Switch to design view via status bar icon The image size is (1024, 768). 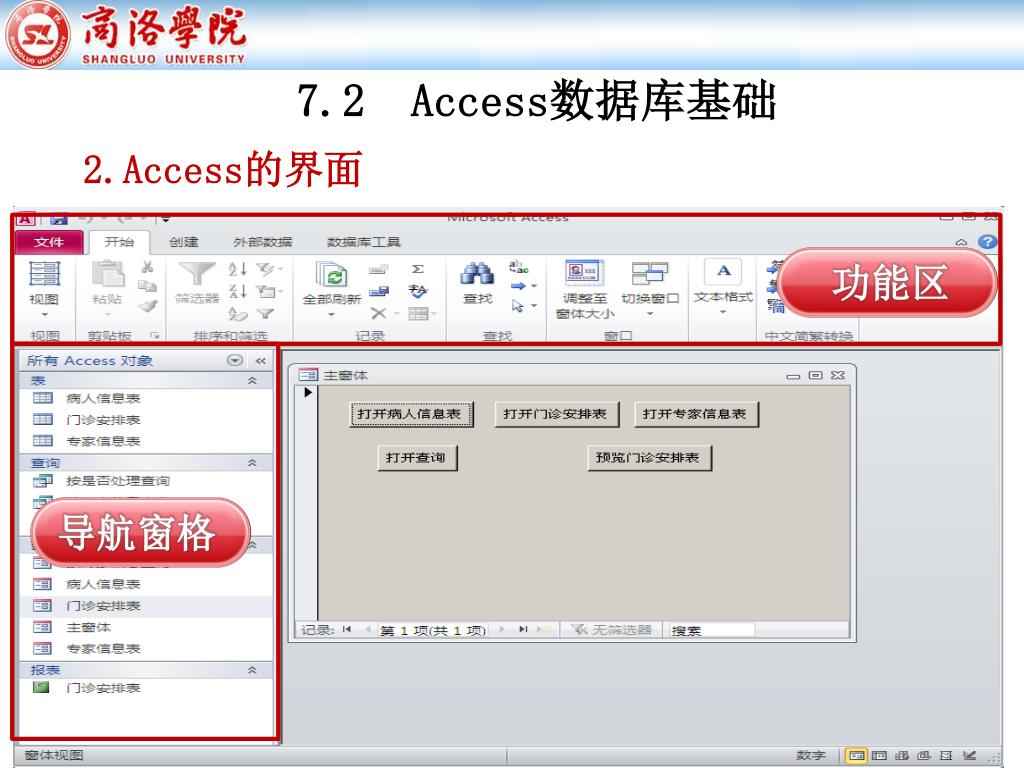(x=969, y=756)
